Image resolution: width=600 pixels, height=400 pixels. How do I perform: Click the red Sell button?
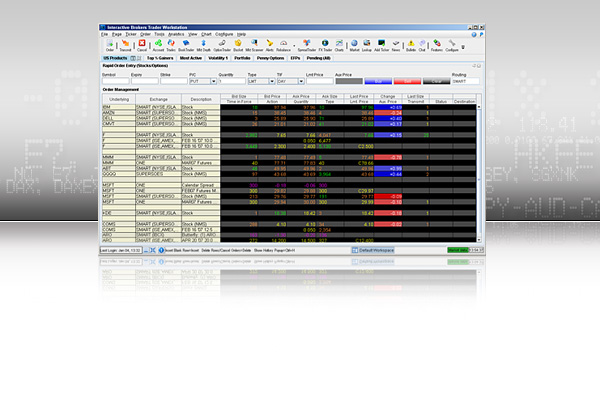pos(407,81)
